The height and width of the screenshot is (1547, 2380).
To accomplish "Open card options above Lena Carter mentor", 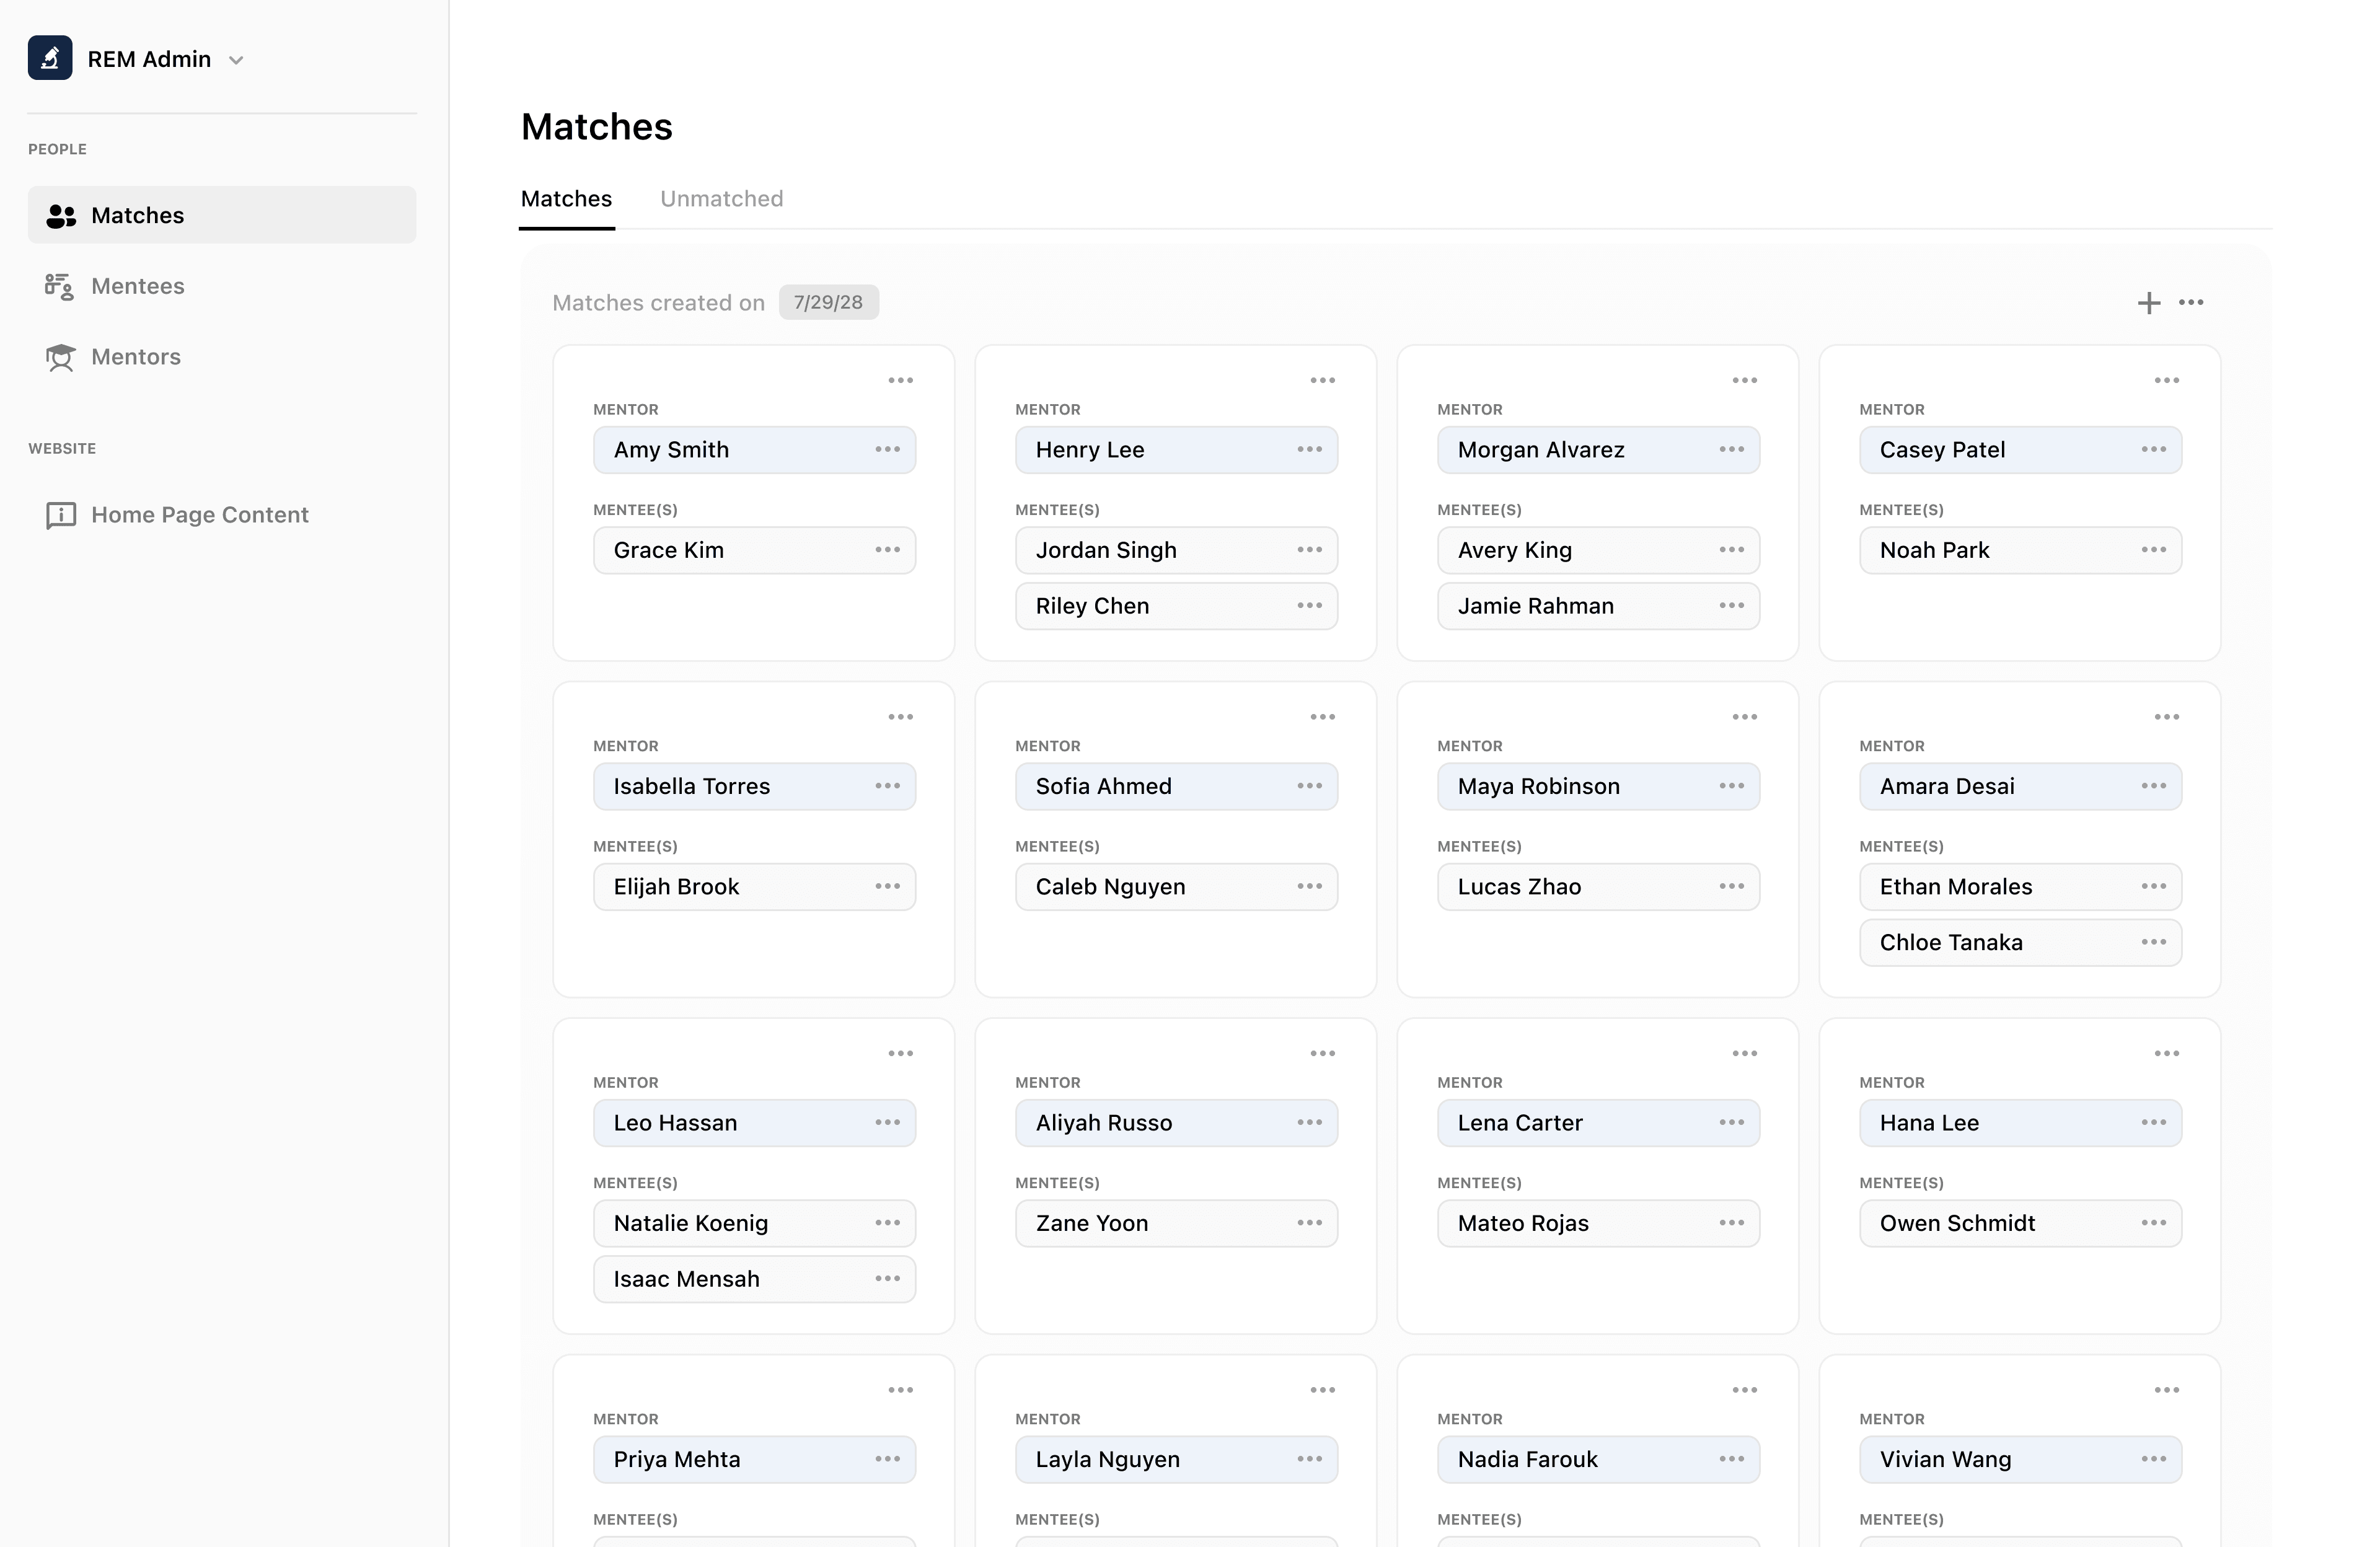I will tap(1744, 1054).
